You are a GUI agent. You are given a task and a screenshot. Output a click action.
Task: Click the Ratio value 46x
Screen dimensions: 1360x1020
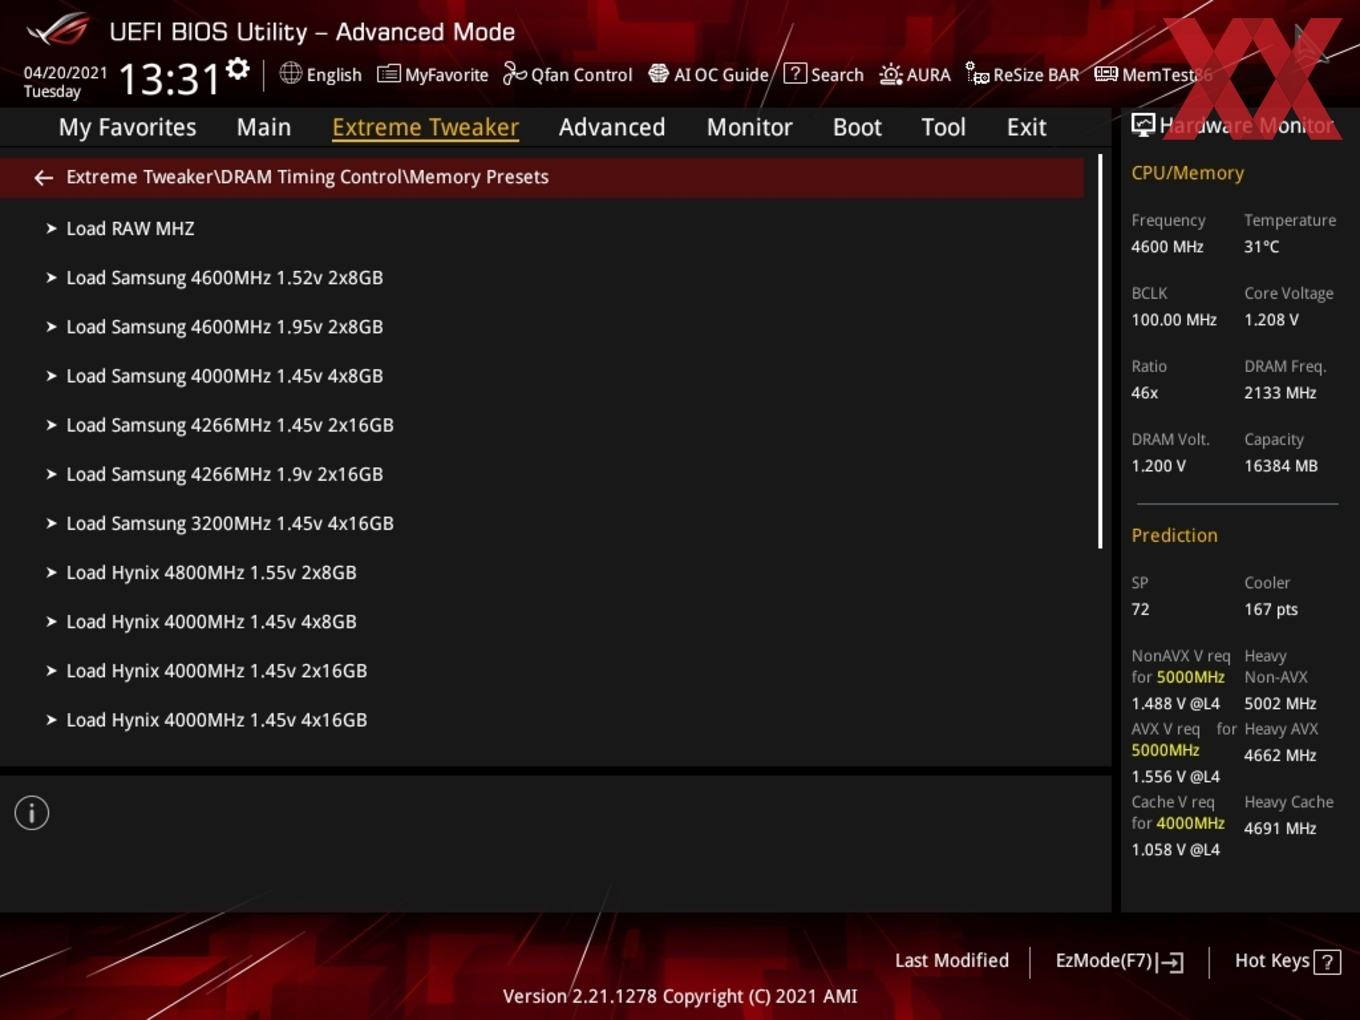click(x=1144, y=393)
